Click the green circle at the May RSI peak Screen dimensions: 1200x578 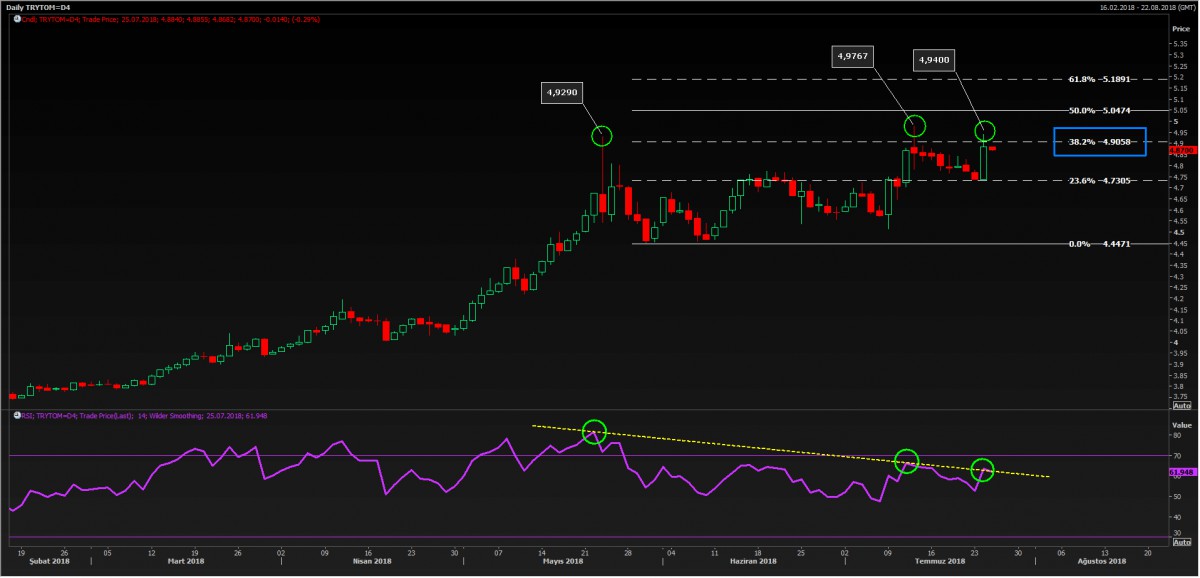pos(594,431)
